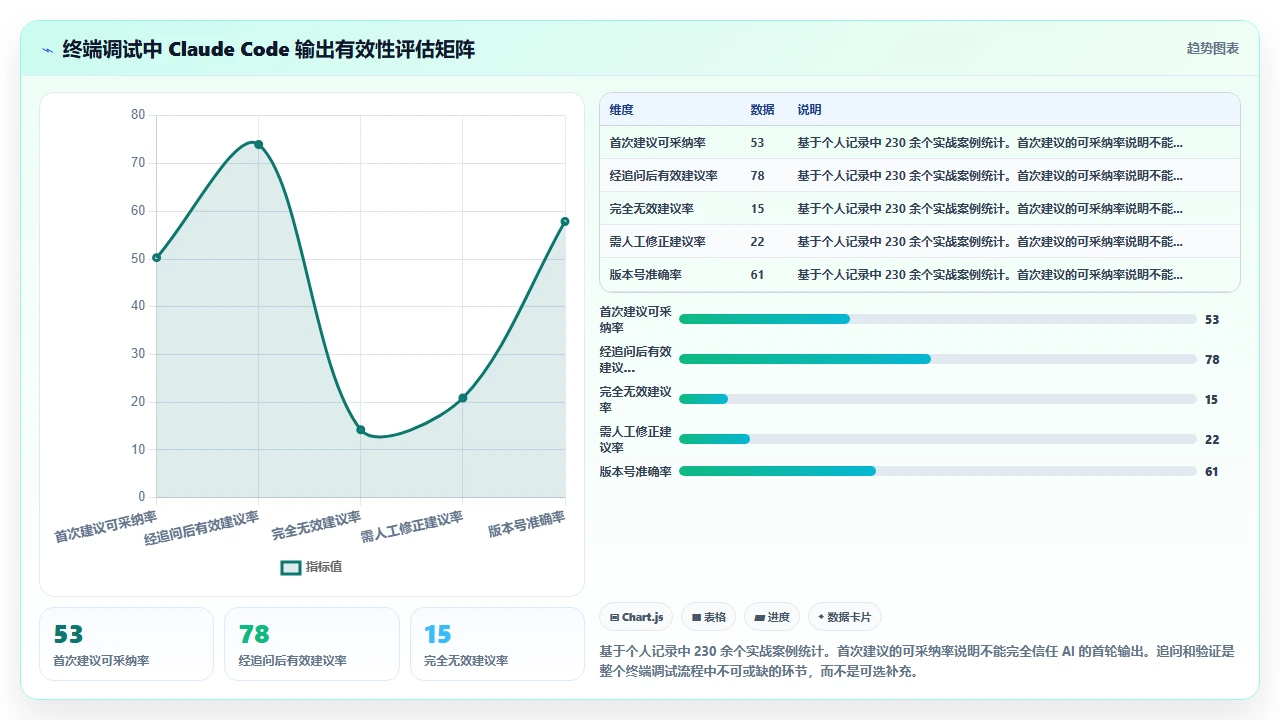Click the progress value 78 at bar end
The image size is (1280, 720).
1212,360
